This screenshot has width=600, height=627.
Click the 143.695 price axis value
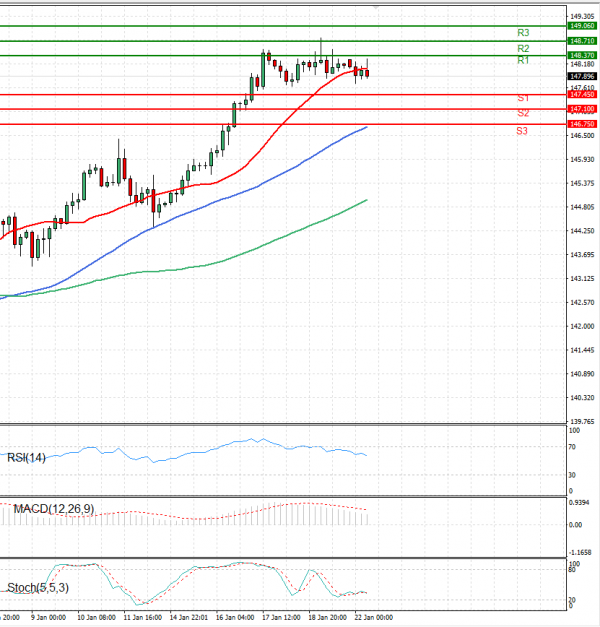(x=582, y=255)
